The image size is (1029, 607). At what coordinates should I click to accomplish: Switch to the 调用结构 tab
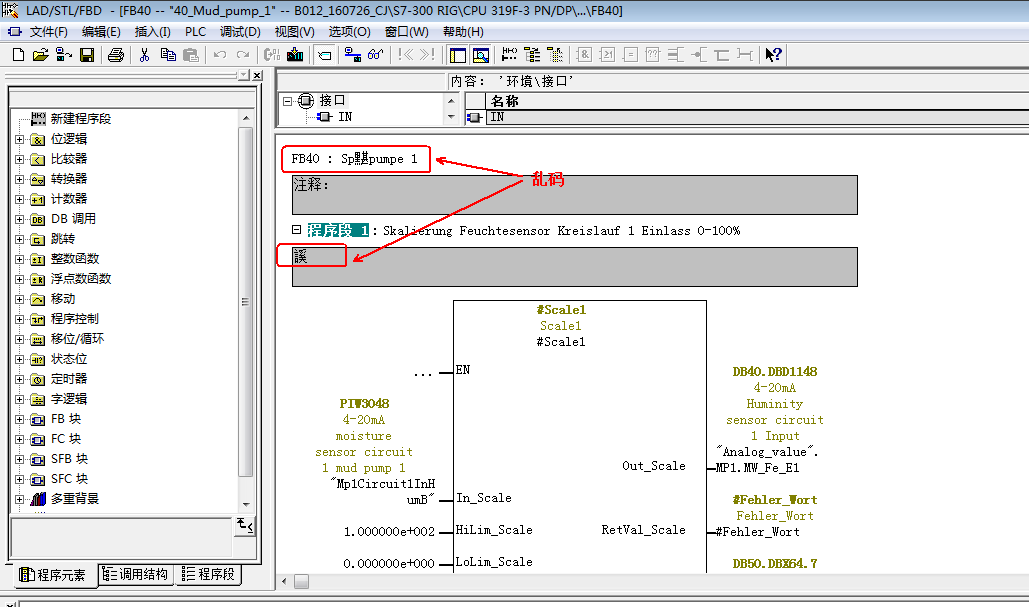[x=136, y=575]
